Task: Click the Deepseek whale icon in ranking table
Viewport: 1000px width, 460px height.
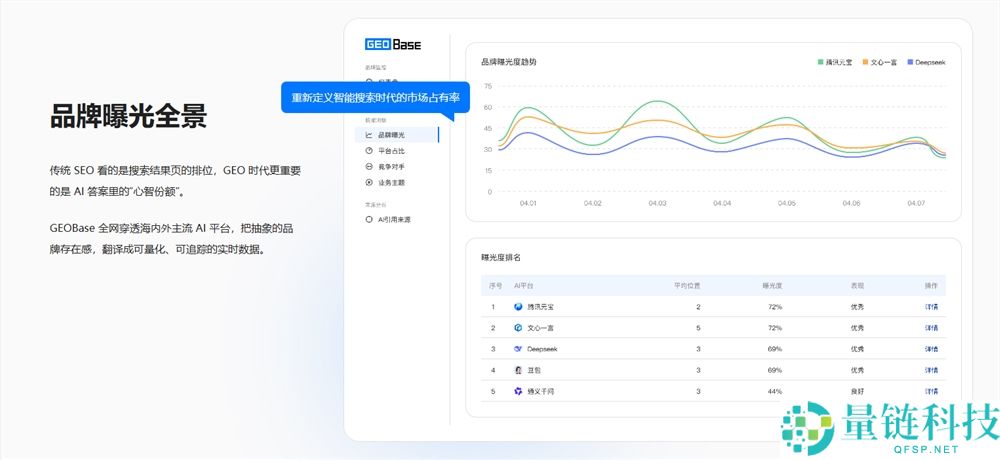Action: click(518, 349)
